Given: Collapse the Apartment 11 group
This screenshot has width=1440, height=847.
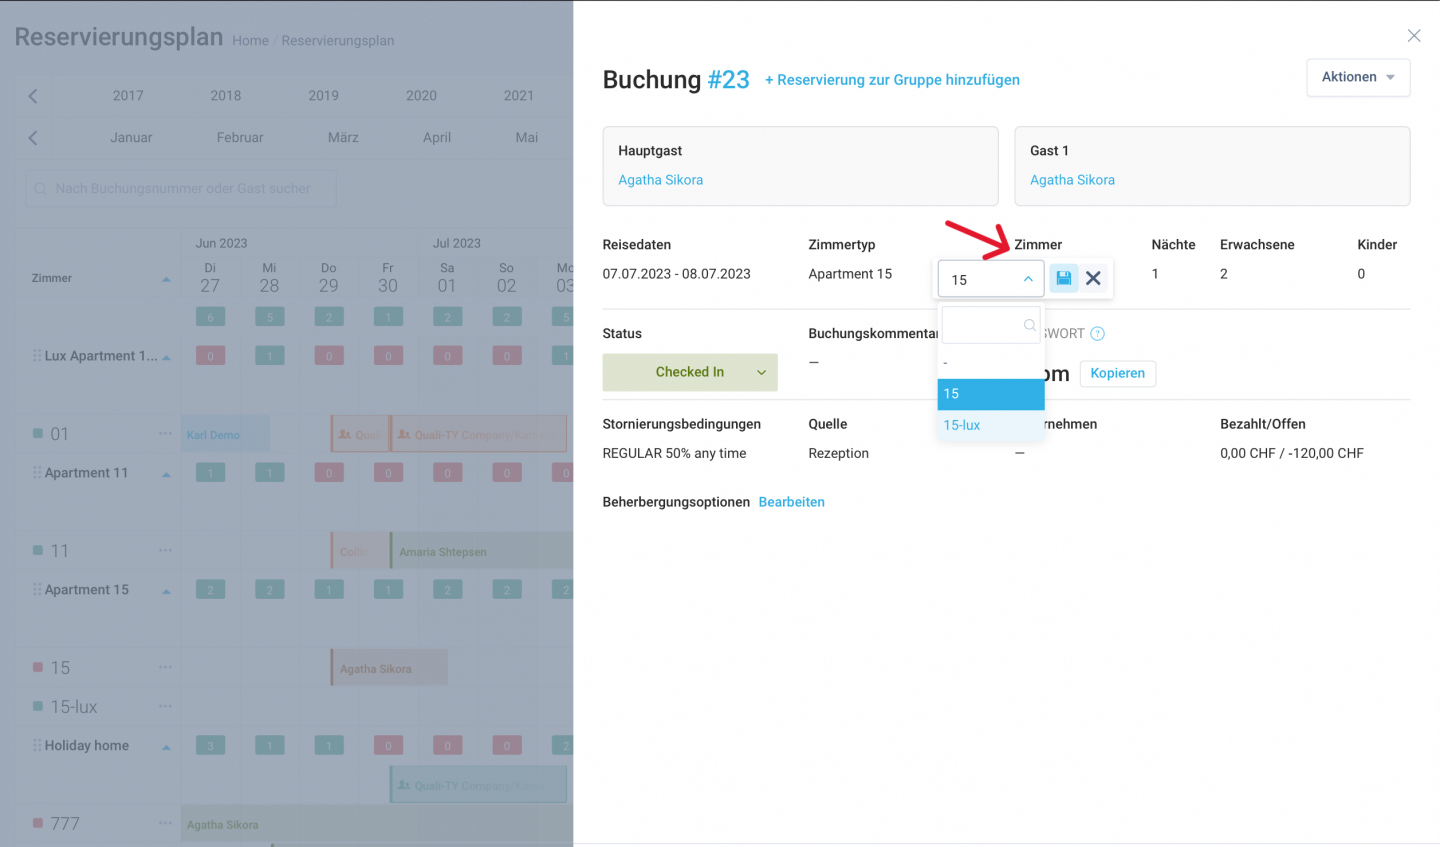Looking at the screenshot, I should point(166,474).
